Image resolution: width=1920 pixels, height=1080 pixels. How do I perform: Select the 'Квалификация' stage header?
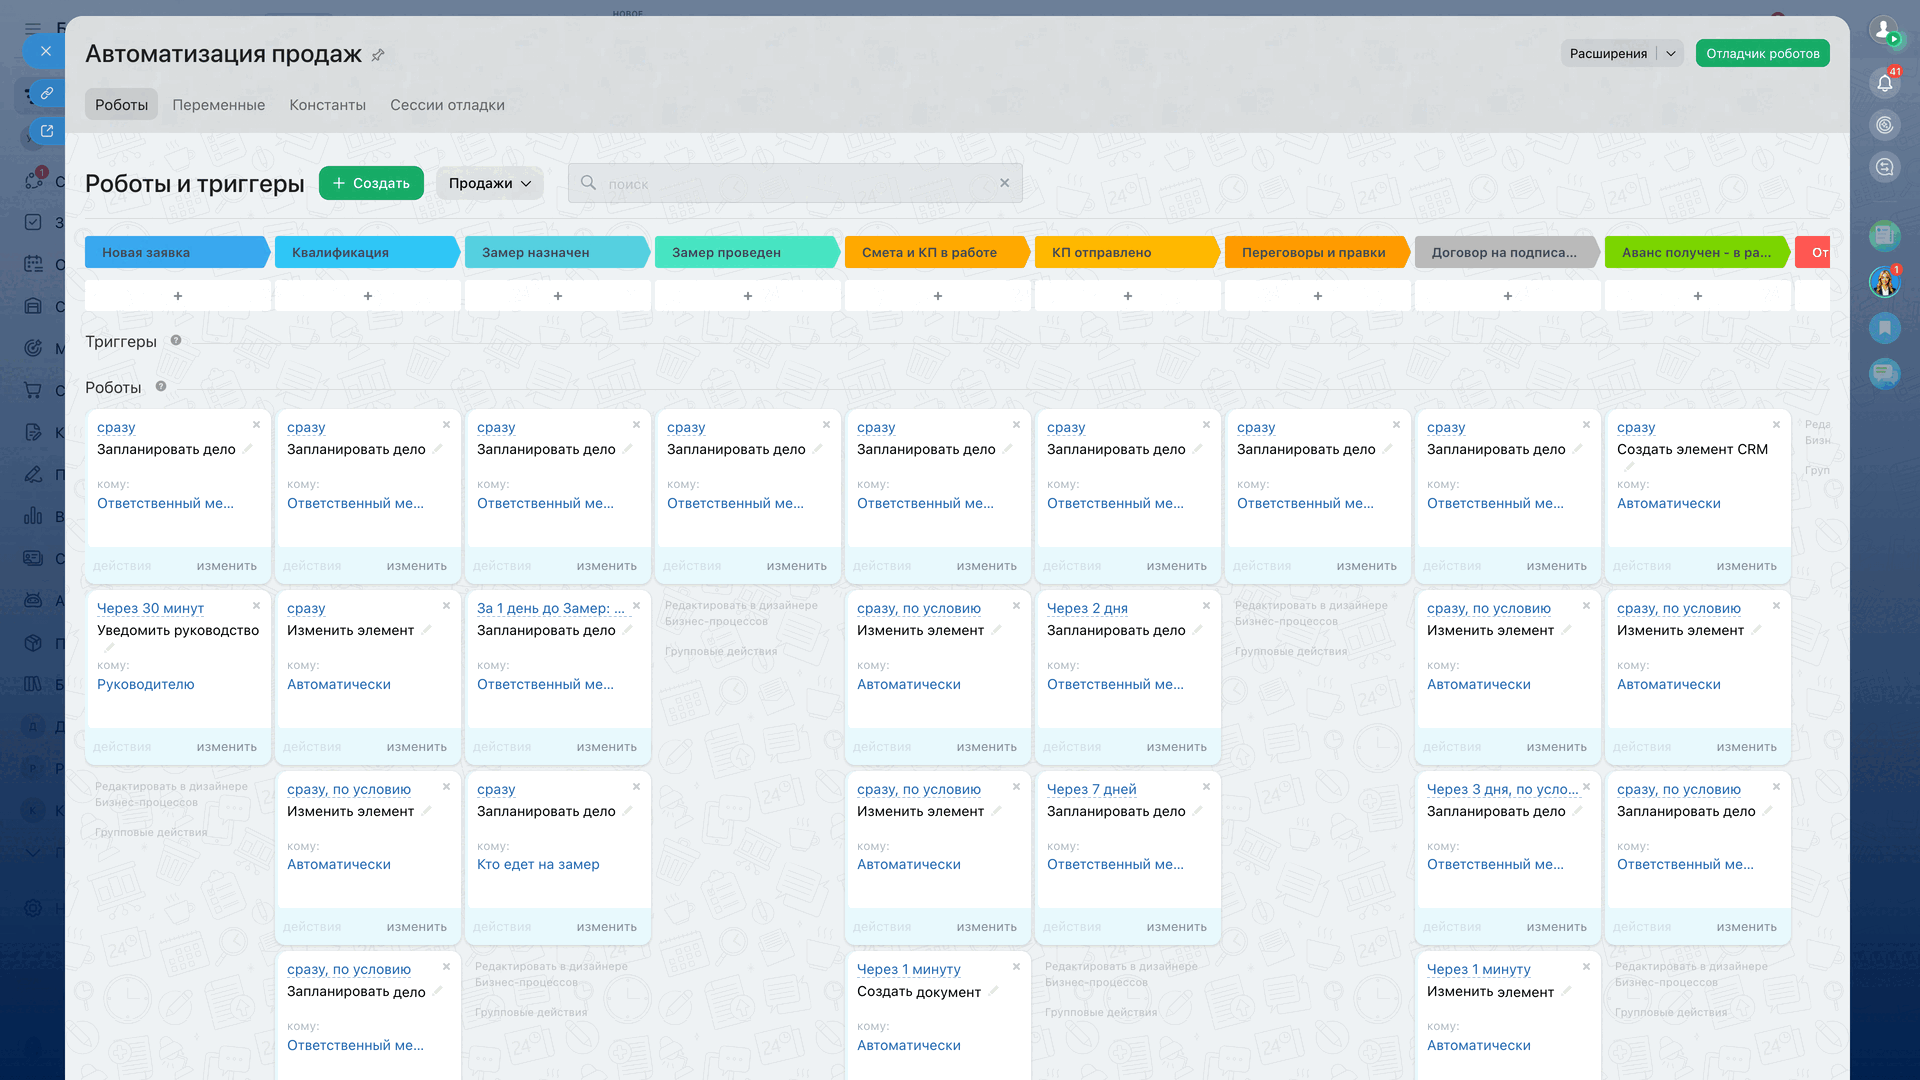click(x=367, y=252)
